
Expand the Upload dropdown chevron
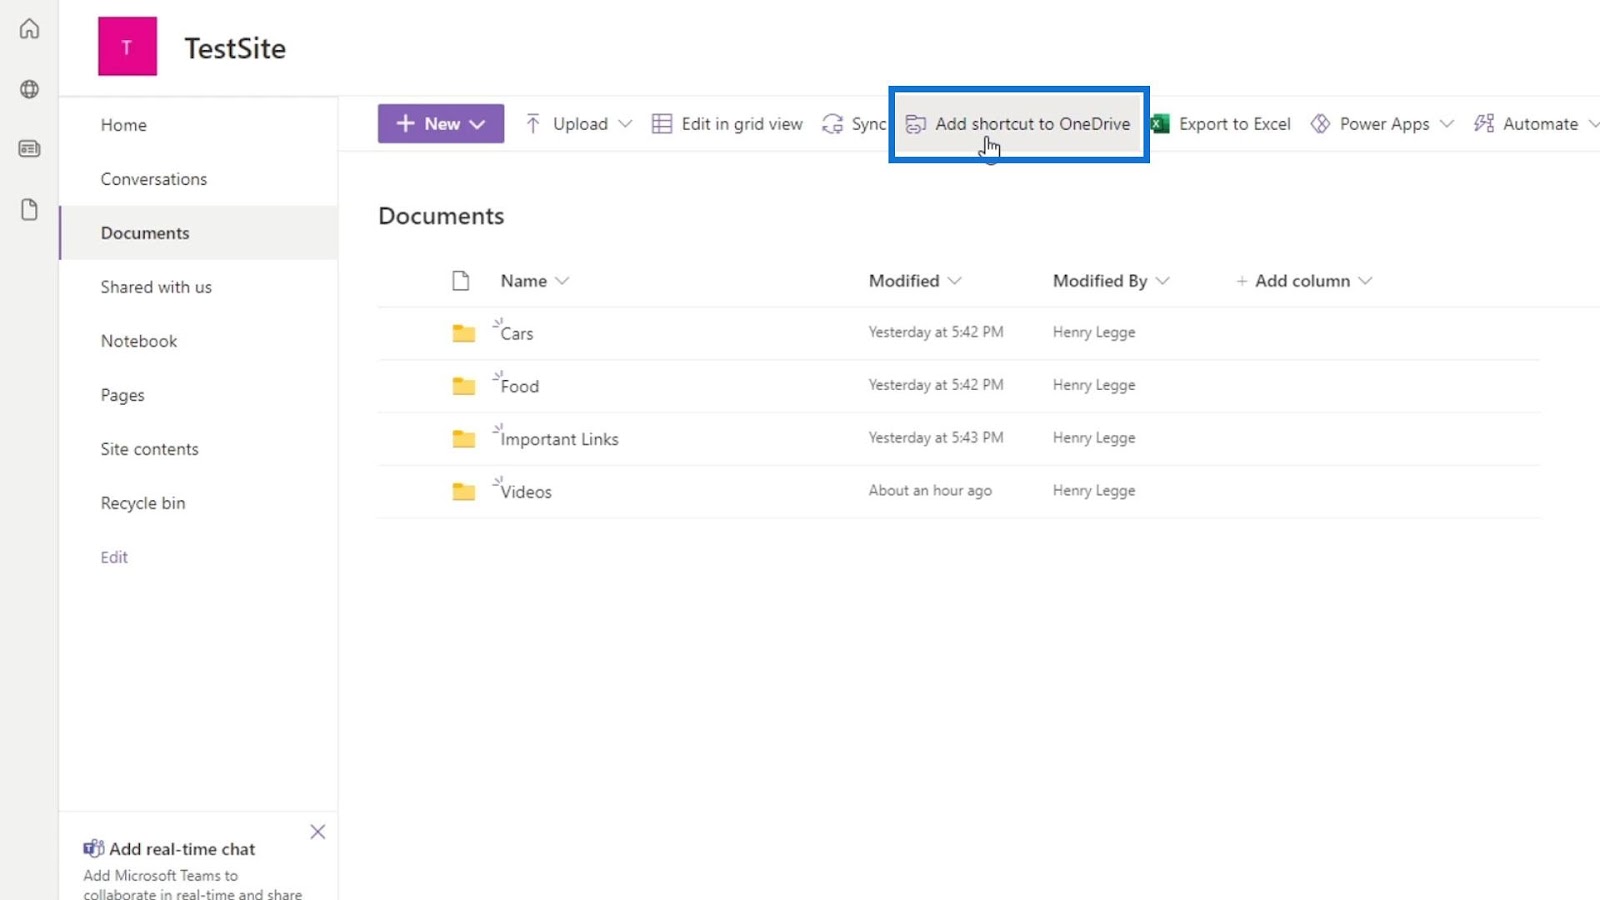coord(625,124)
